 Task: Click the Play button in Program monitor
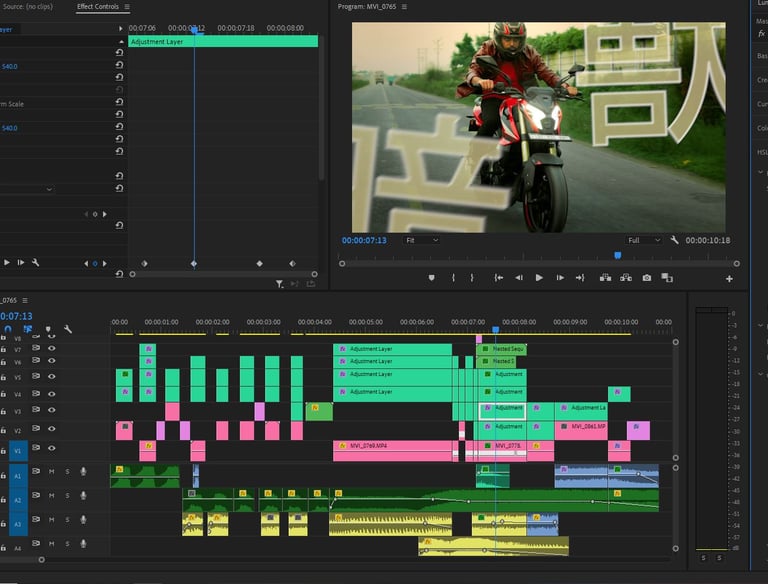point(539,278)
